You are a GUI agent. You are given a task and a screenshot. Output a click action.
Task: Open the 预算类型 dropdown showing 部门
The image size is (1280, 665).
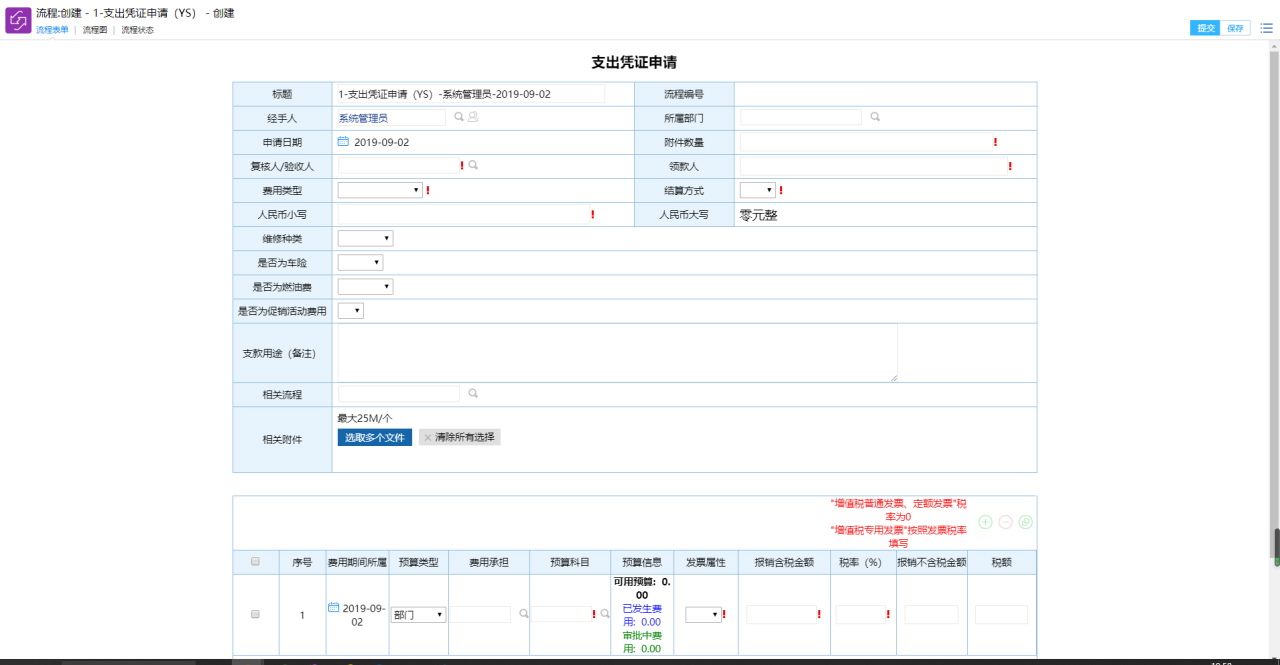[418, 615]
